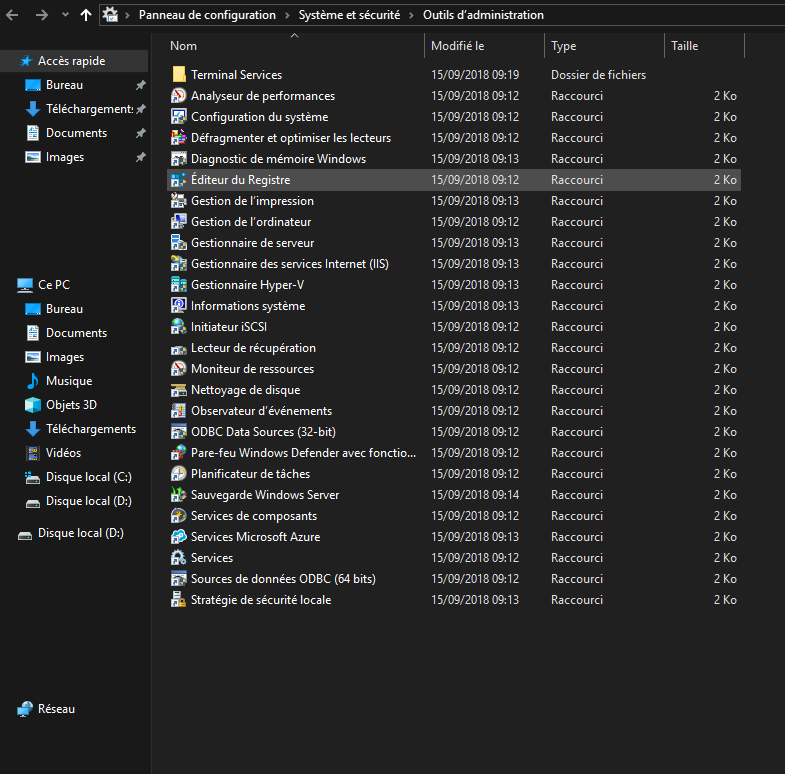Select the 'Dossier de fichiers' type cell
This screenshot has height=774, width=785.
coord(598,75)
